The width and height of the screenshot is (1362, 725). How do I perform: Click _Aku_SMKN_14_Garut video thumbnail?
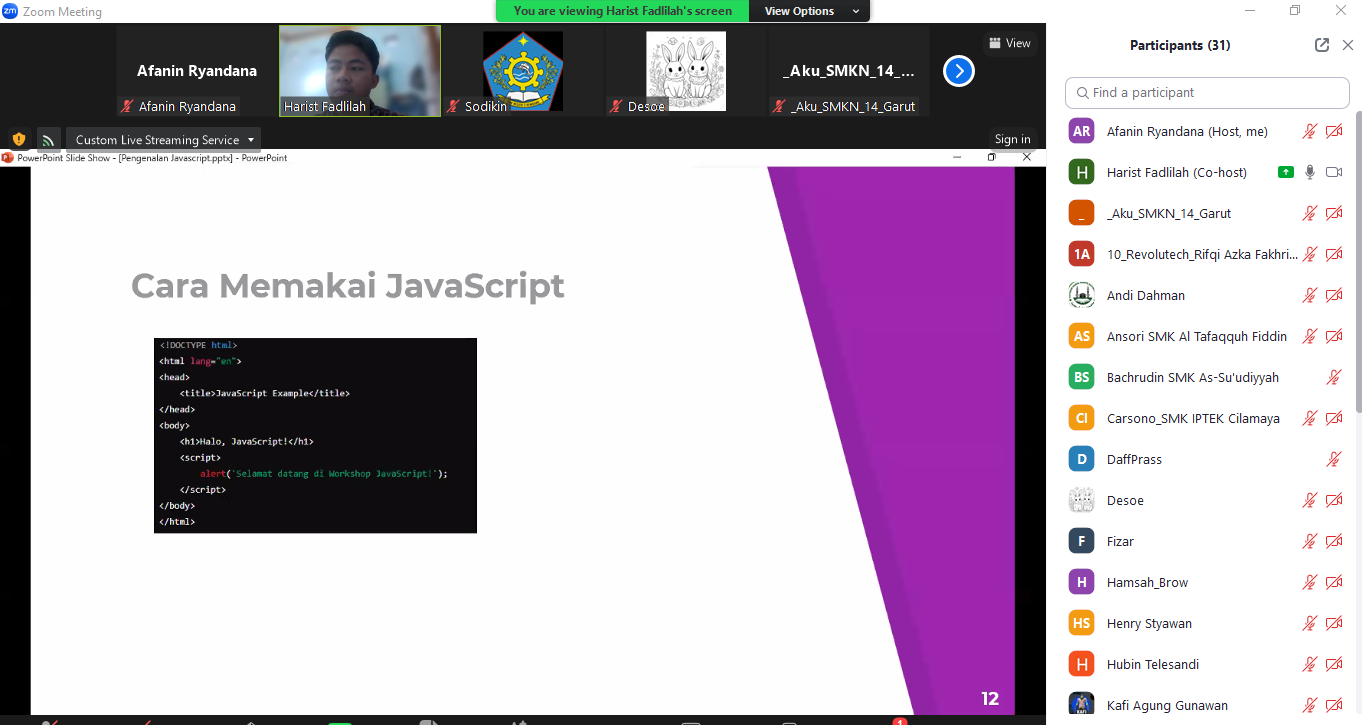pos(849,71)
